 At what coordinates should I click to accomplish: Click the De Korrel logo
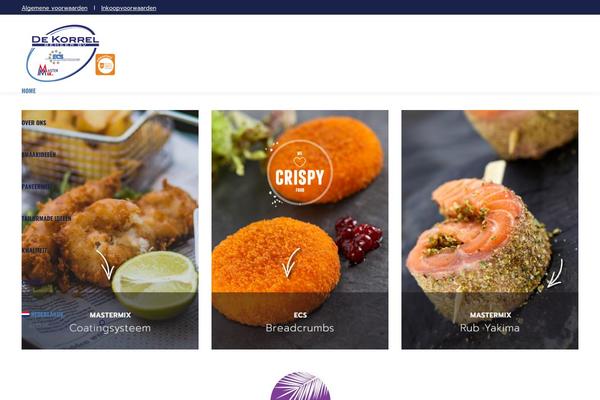point(62,53)
